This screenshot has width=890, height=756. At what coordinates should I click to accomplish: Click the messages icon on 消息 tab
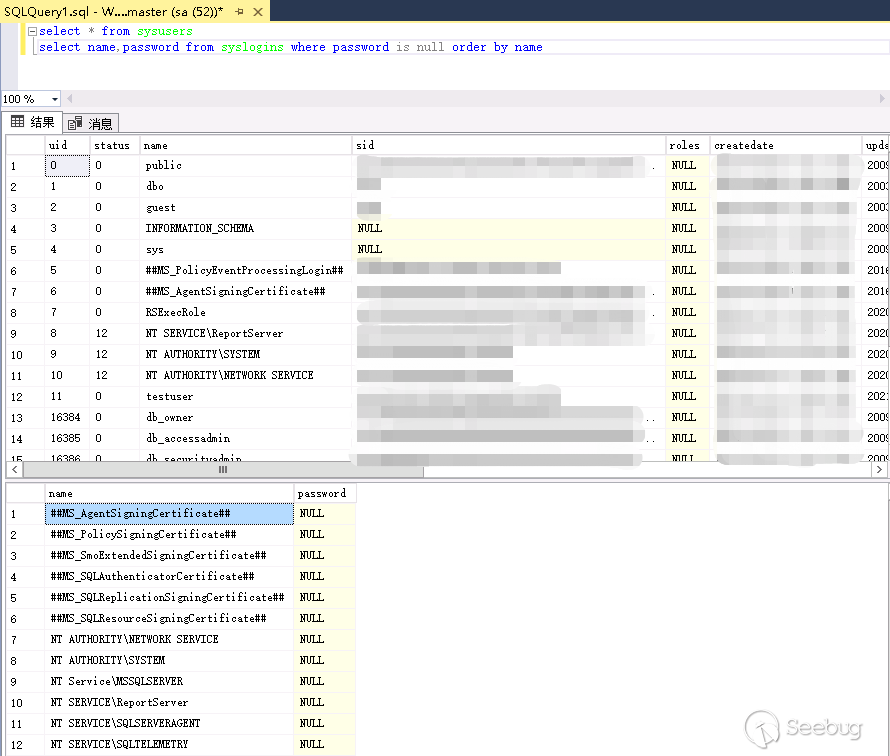tap(75, 123)
